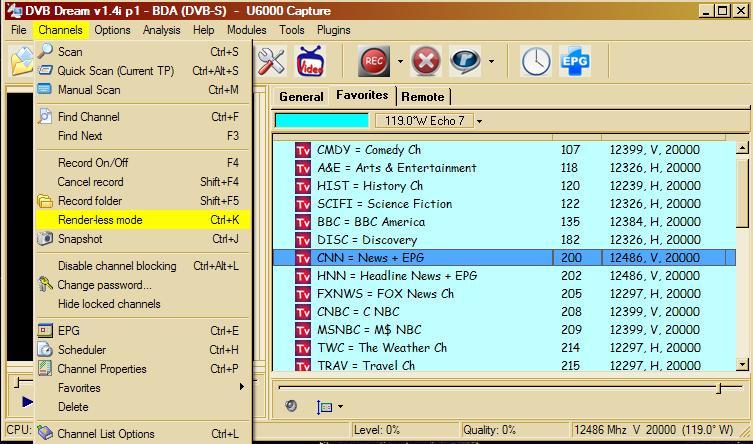Select HNN = Headline News + EPG channel
This screenshot has height=444, width=753.
click(x=504, y=276)
